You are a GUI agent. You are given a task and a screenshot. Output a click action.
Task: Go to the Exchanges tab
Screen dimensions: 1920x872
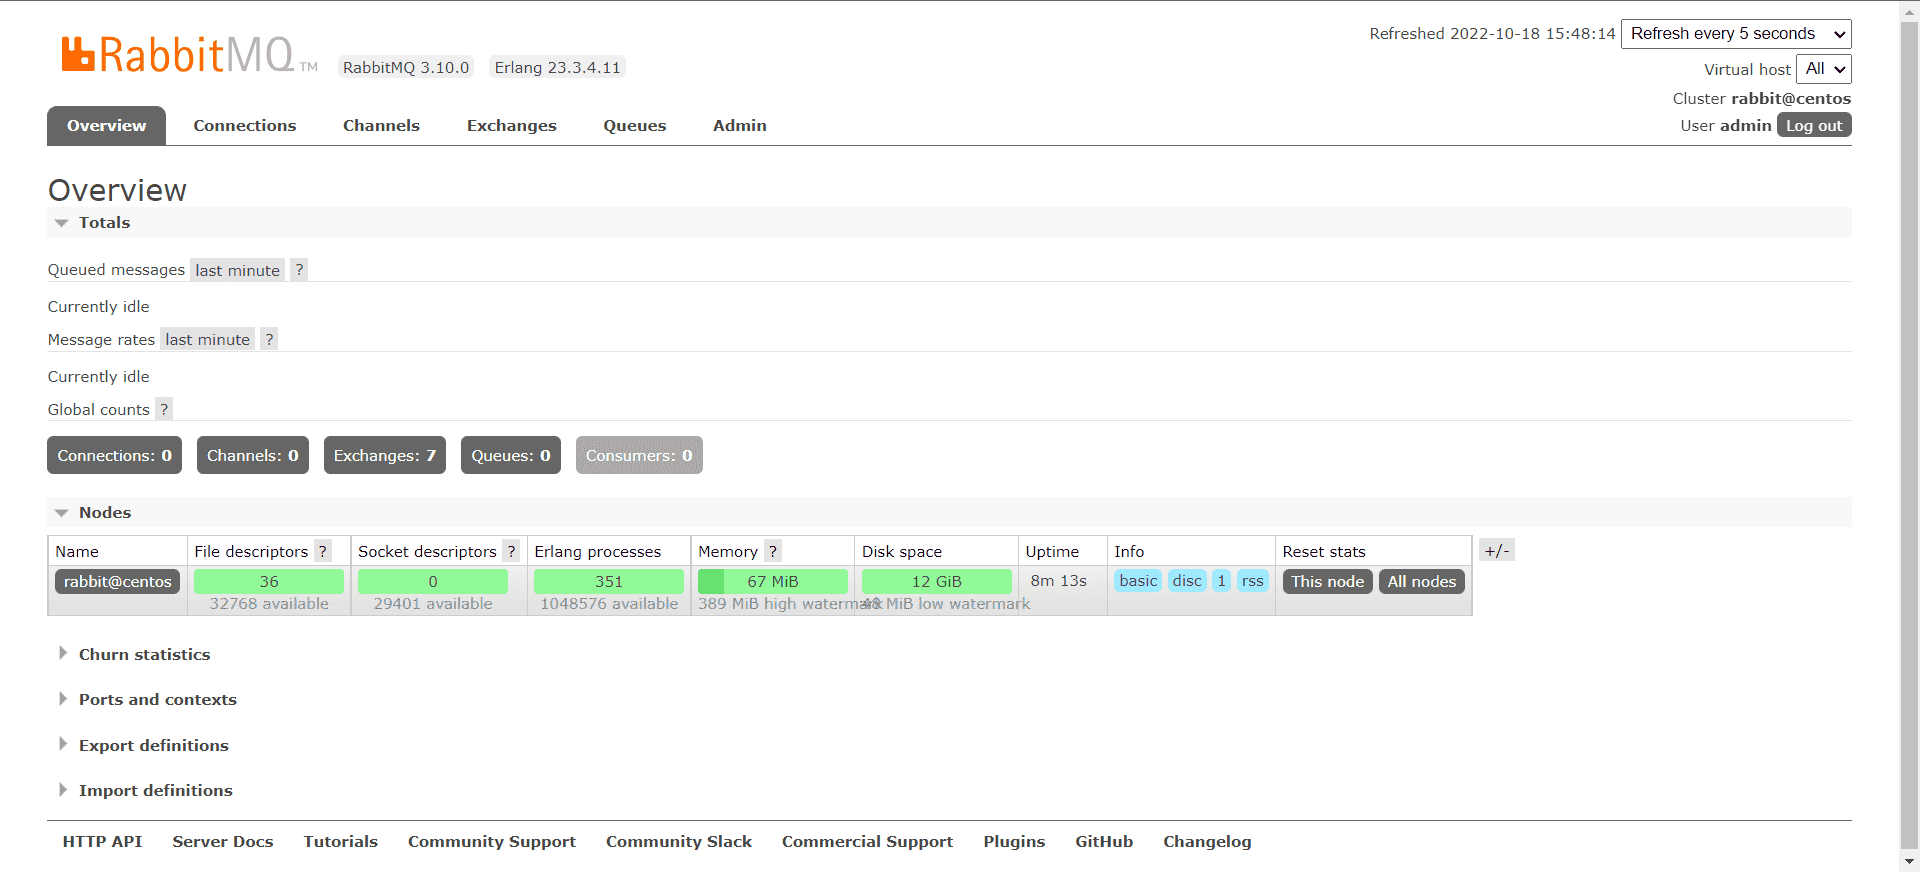click(511, 126)
